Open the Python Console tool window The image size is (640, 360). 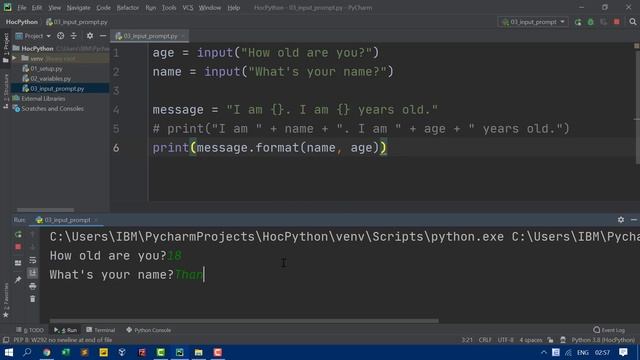(x=148, y=330)
